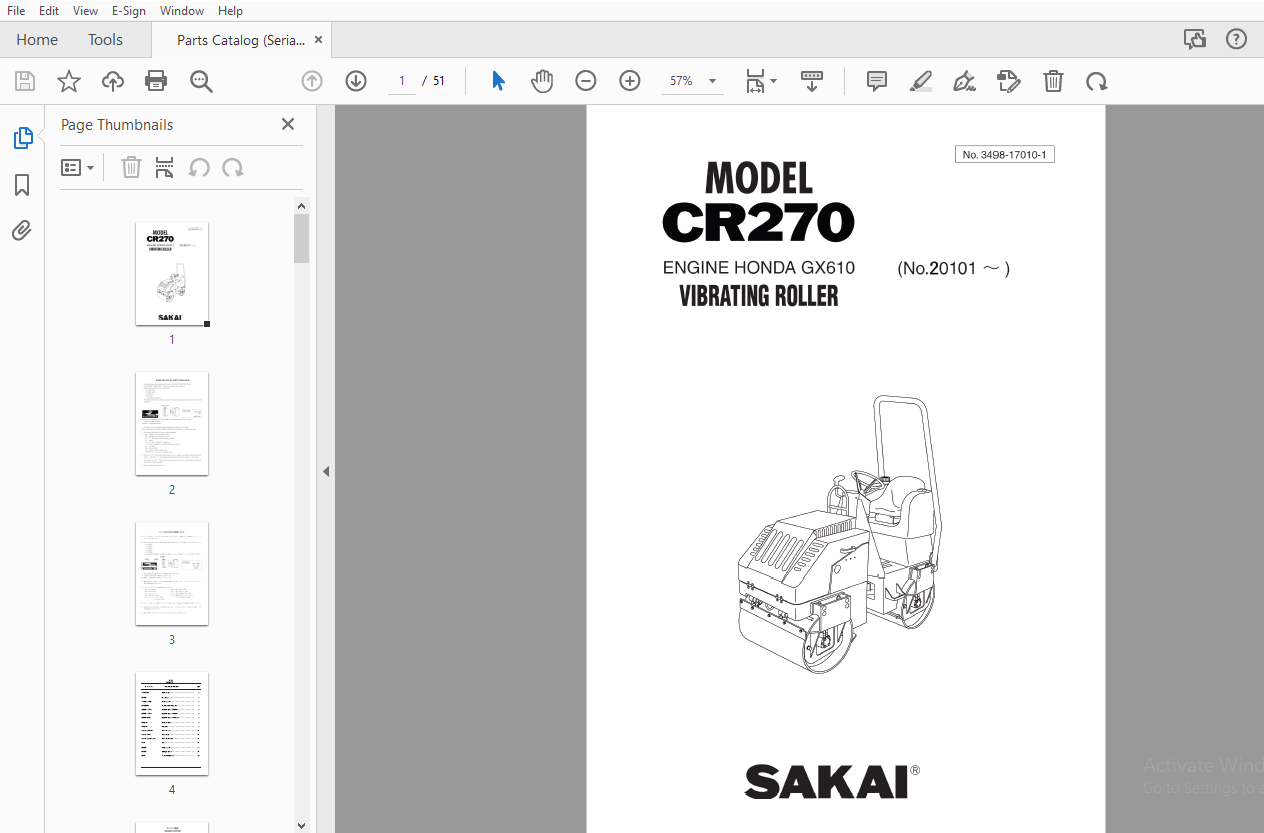Screen dimensions: 1264x833
Task: Bookmark document with the star icon
Action: [x=69, y=81]
